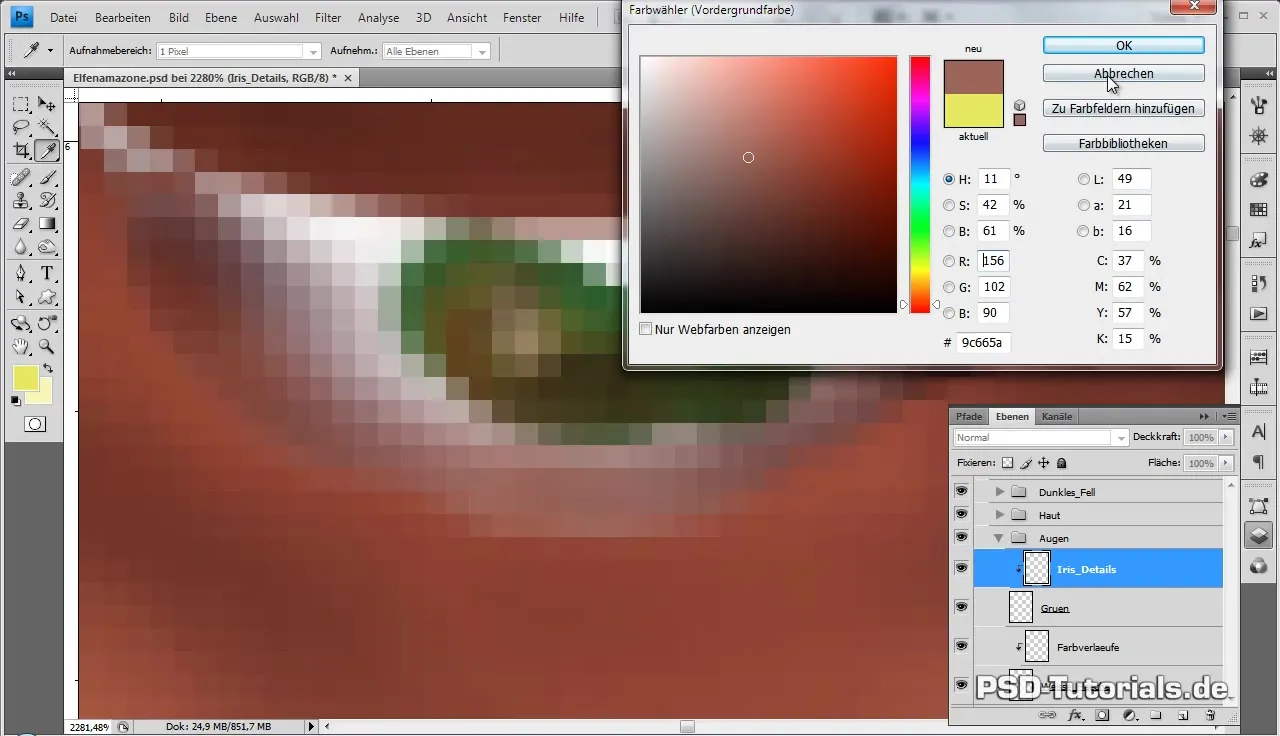Create a new group folder
Viewport: 1280px width, 736px height.
(1155, 715)
